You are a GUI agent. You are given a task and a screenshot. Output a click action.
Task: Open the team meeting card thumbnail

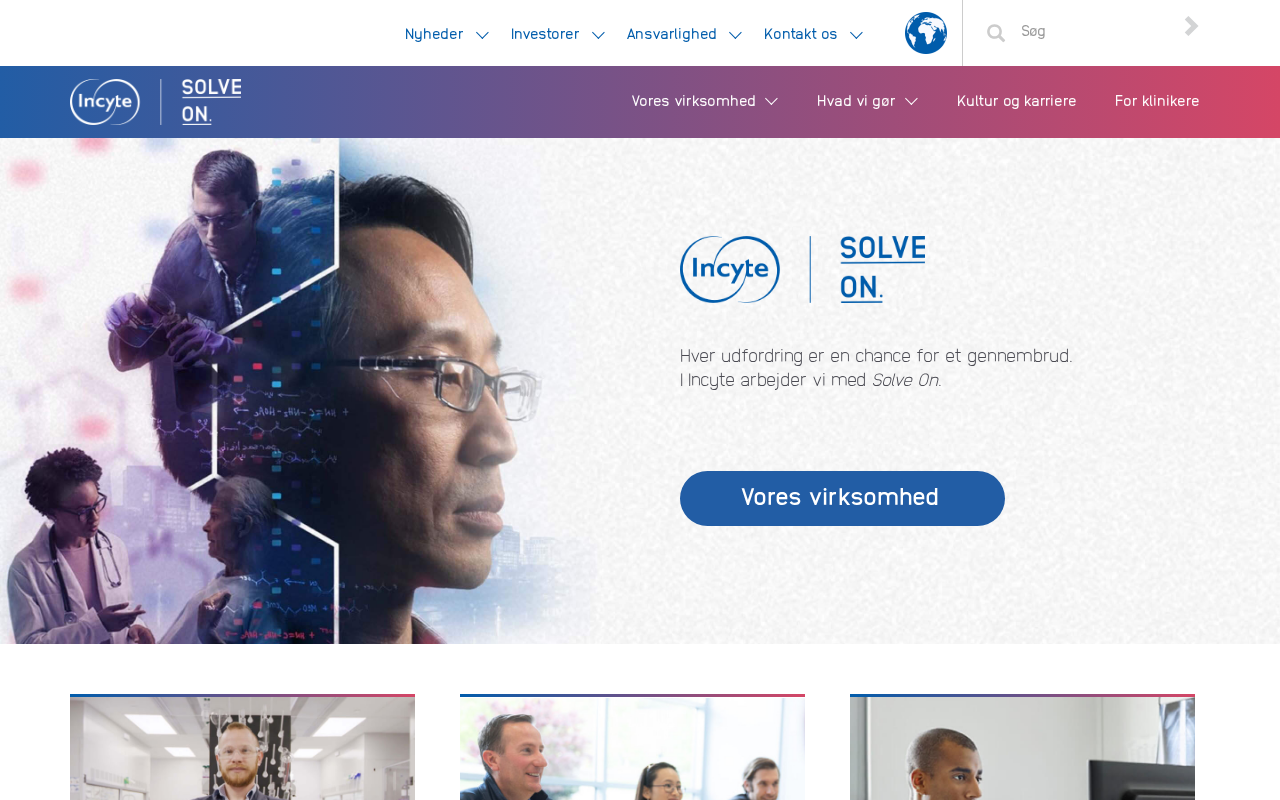(x=632, y=748)
